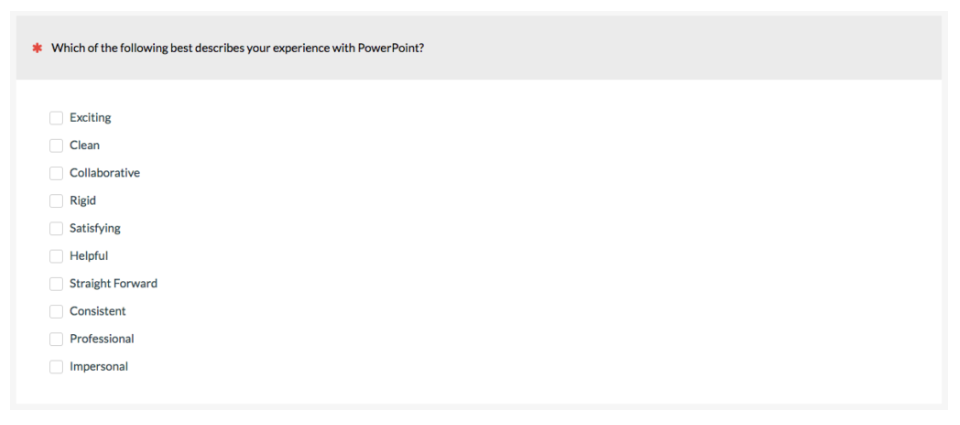Tick the Consistent checkbox
960x425 pixels.
[x=56, y=312]
